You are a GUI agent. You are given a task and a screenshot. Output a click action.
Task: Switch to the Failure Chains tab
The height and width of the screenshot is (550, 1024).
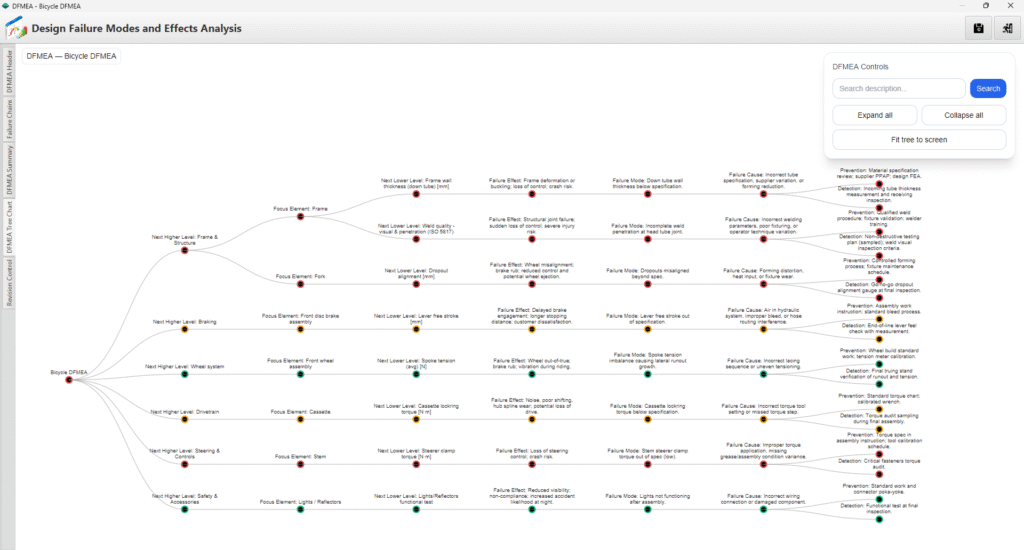coord(10,119)
